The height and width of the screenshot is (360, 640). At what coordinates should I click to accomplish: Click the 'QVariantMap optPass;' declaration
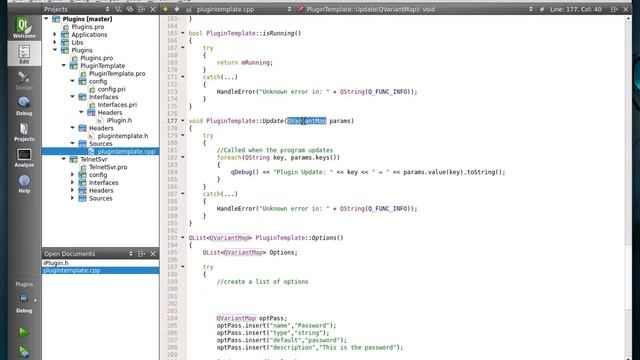252,318
